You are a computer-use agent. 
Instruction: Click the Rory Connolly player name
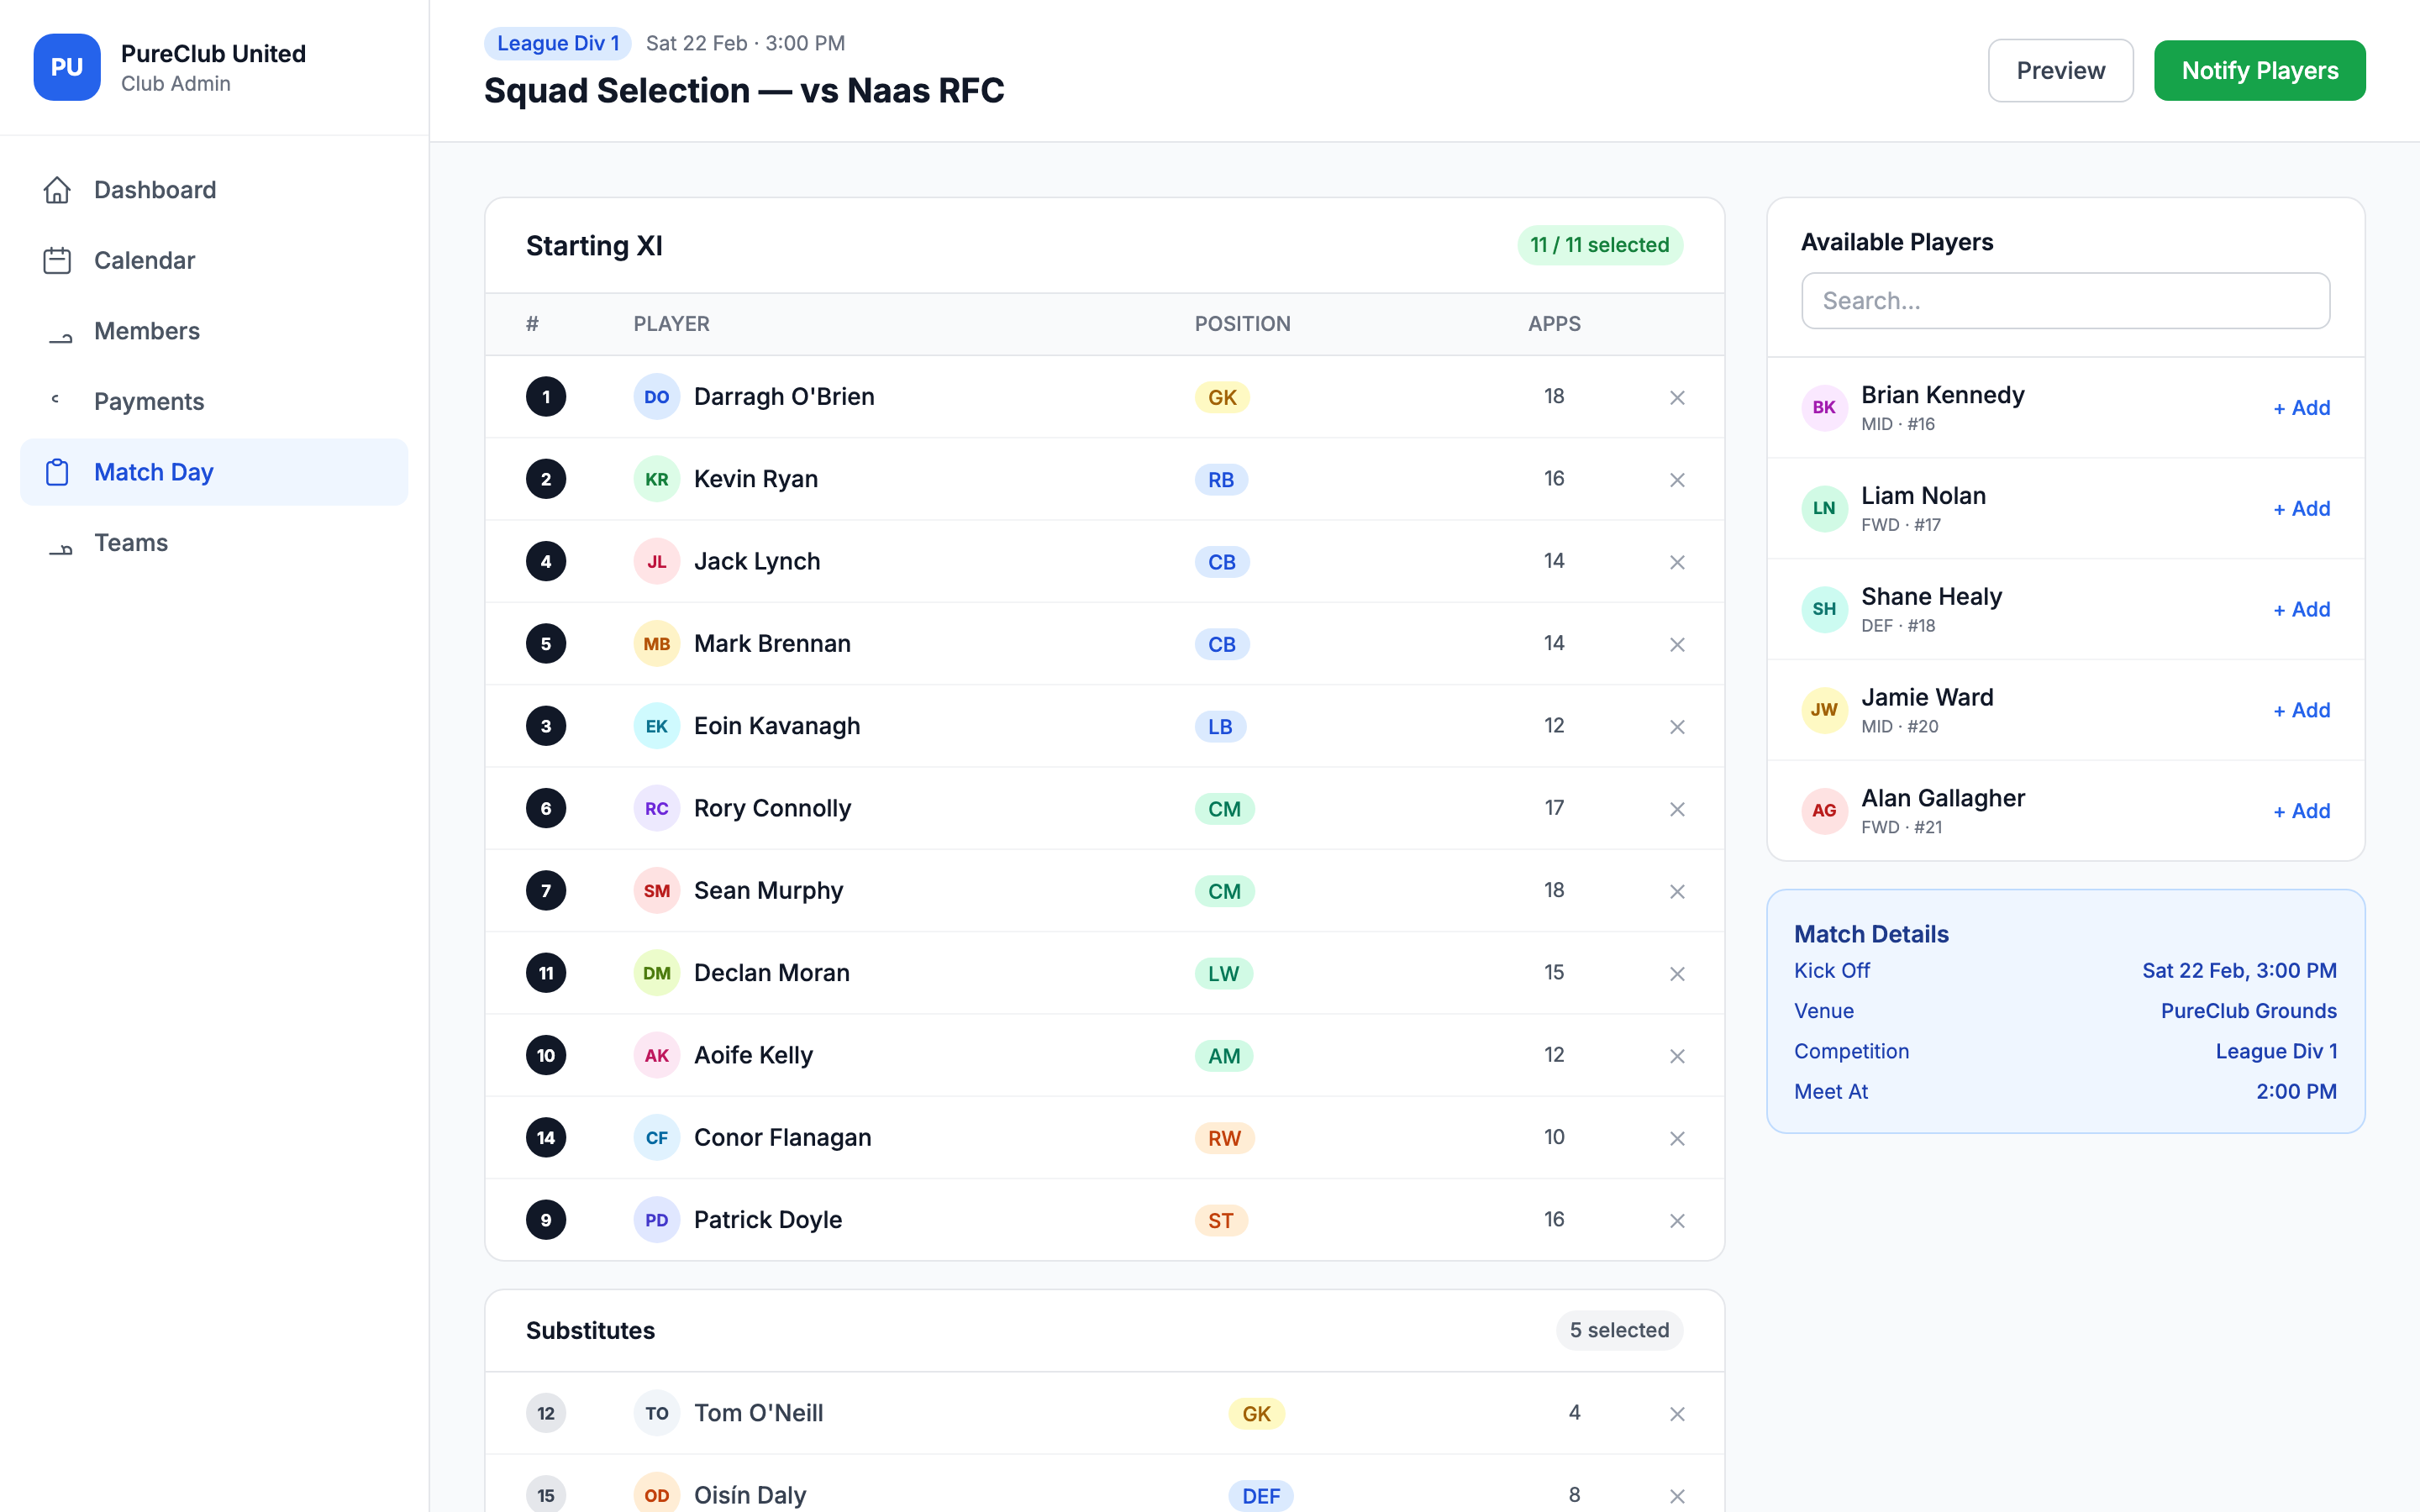click(x=772, y=808)
